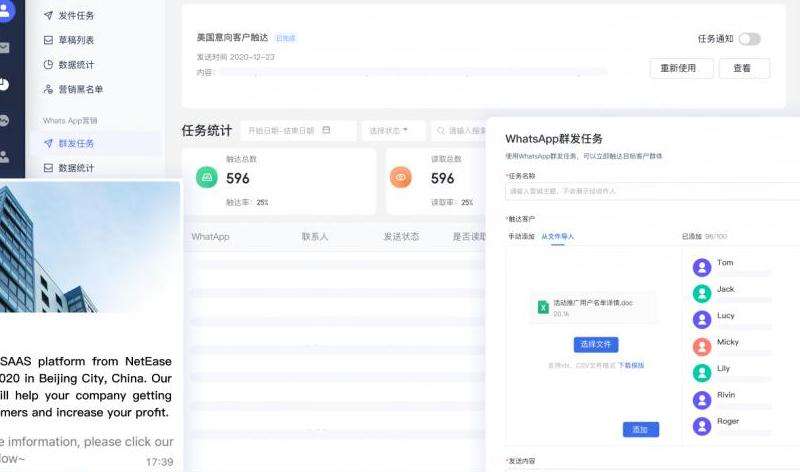800x472 pixels.
Task: Click Lucy's purple avatar
Action: (x=702, y=319)
